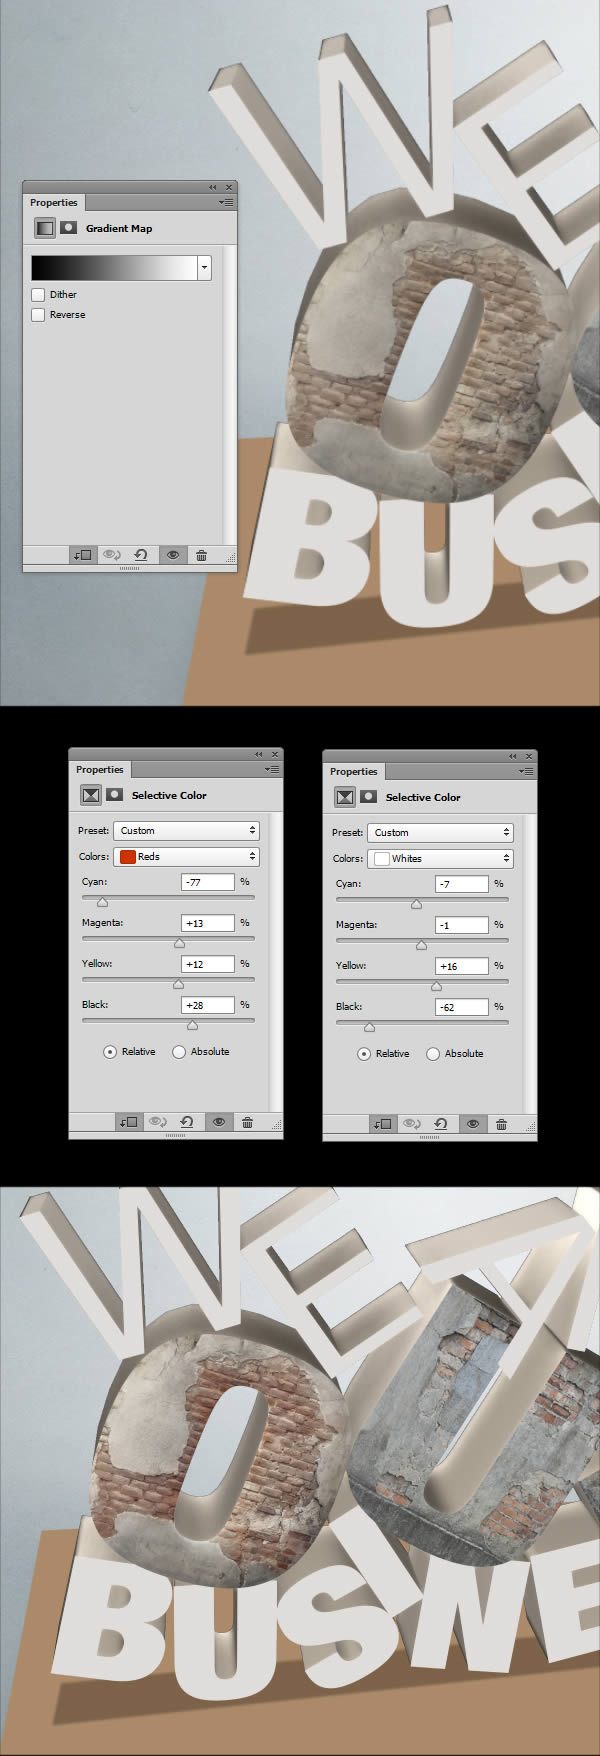
Task: Open Preset dropdown in Reds panel
Action: click(x=187, y=830)
